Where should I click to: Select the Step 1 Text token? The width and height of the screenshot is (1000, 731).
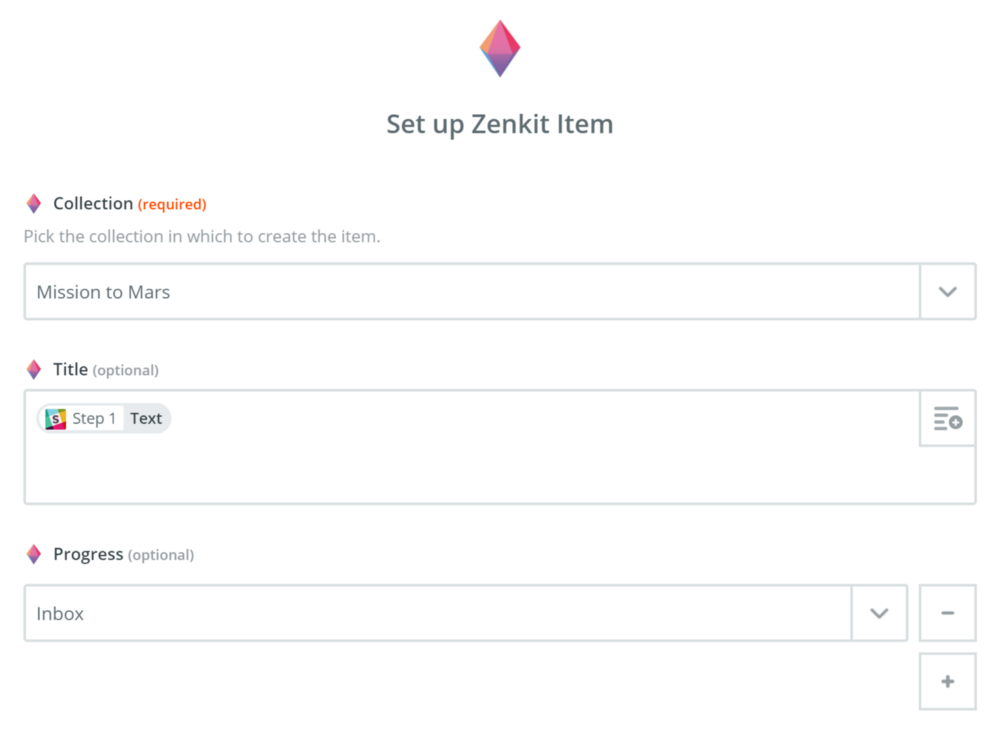104,418
